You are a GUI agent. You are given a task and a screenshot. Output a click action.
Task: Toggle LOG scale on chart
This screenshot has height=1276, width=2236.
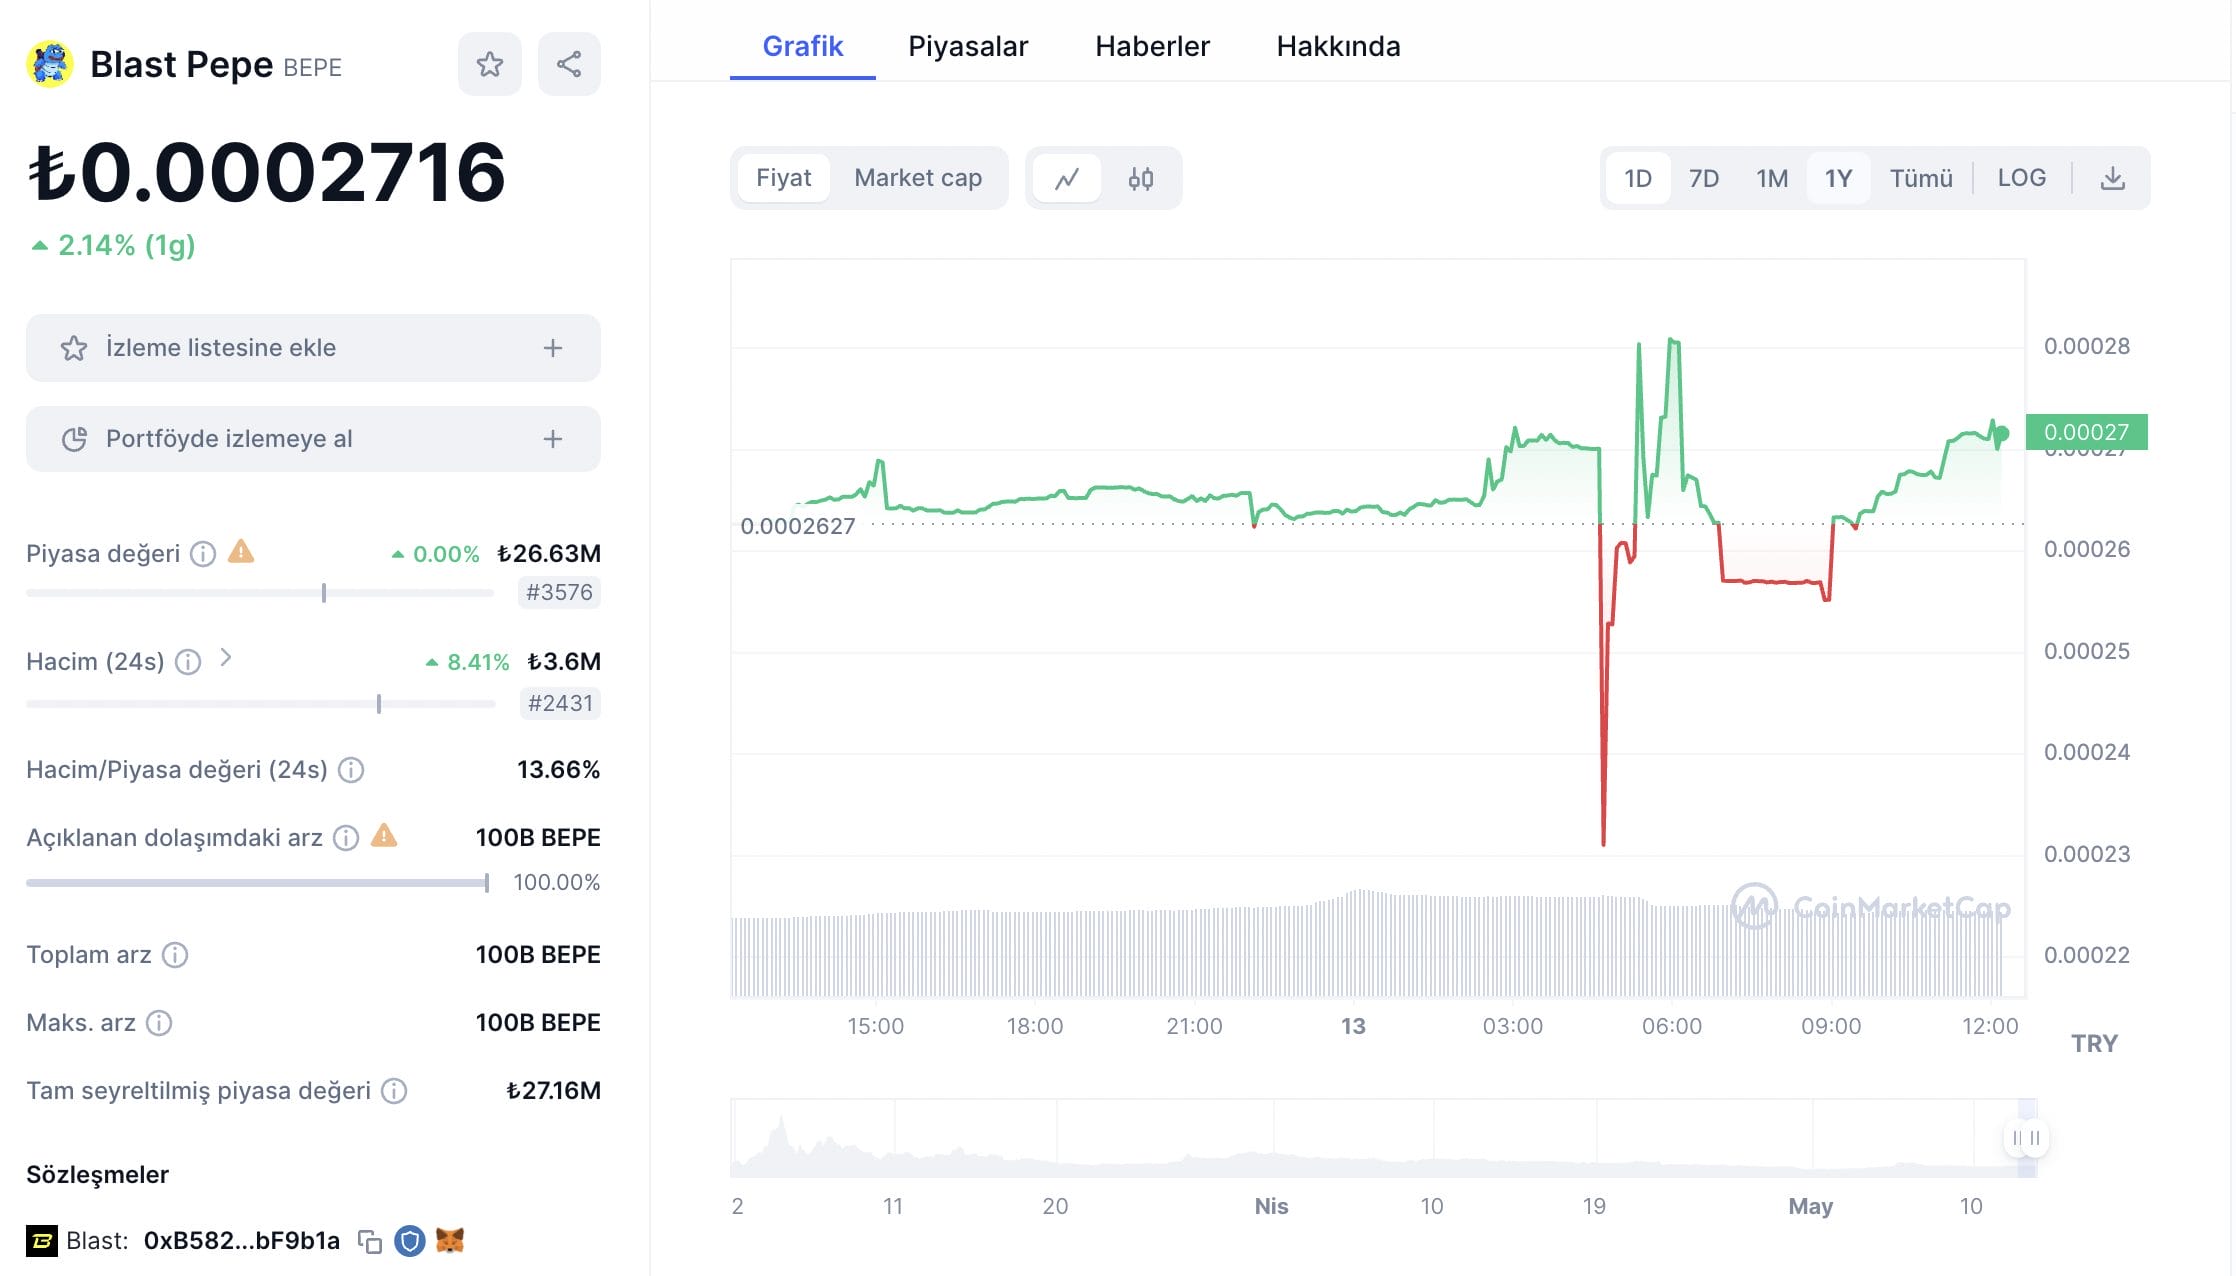point(2021,179)
